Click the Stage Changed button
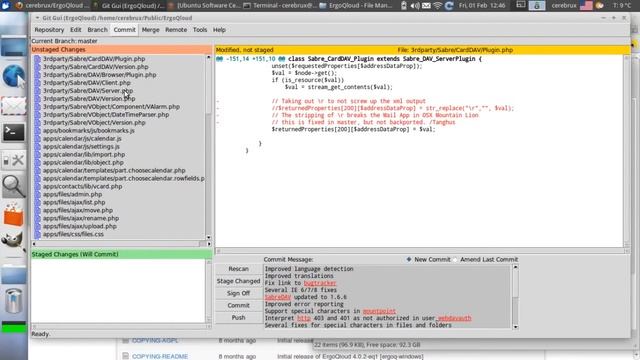The height and width of the screenshot is (360, 640). 238,281
